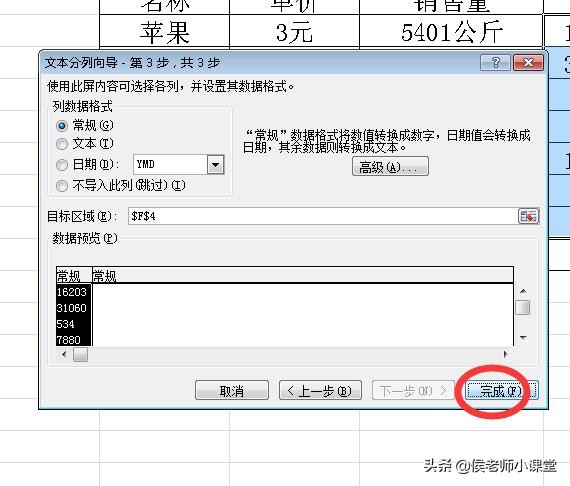
Task: Click preview value 7880
Action: pos(68,340)
